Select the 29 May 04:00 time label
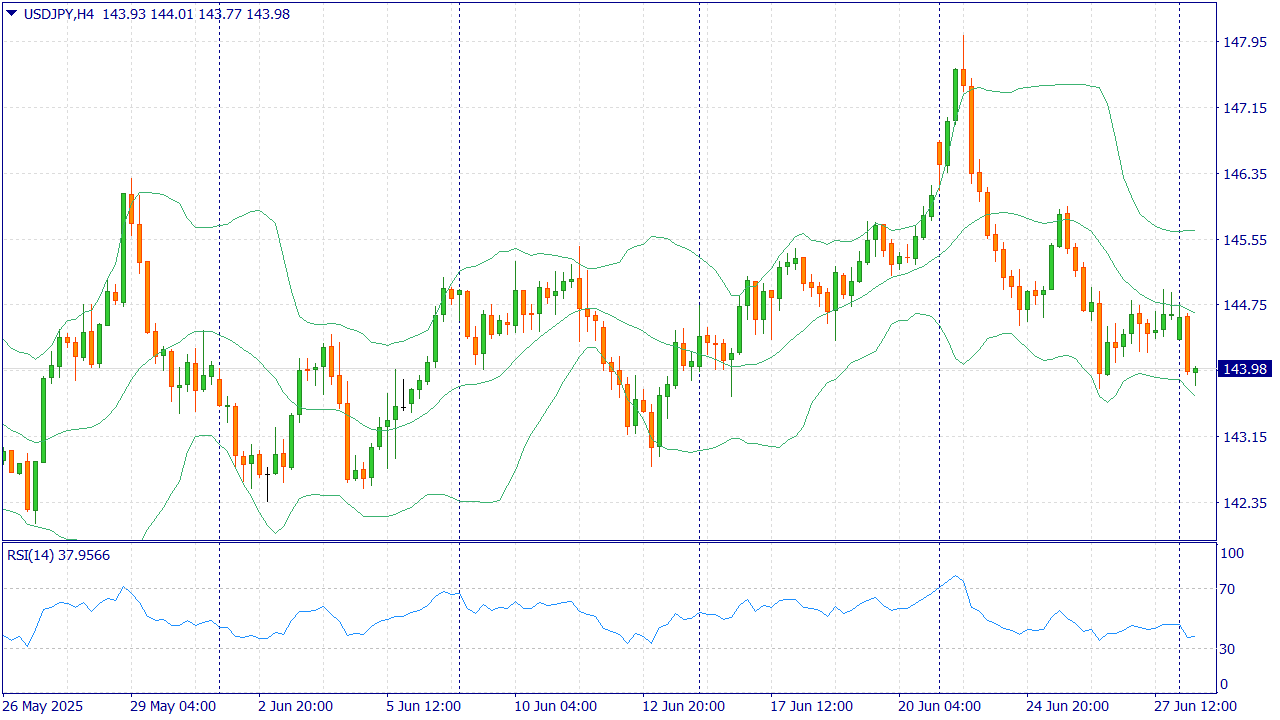 (x=172, y=706)
